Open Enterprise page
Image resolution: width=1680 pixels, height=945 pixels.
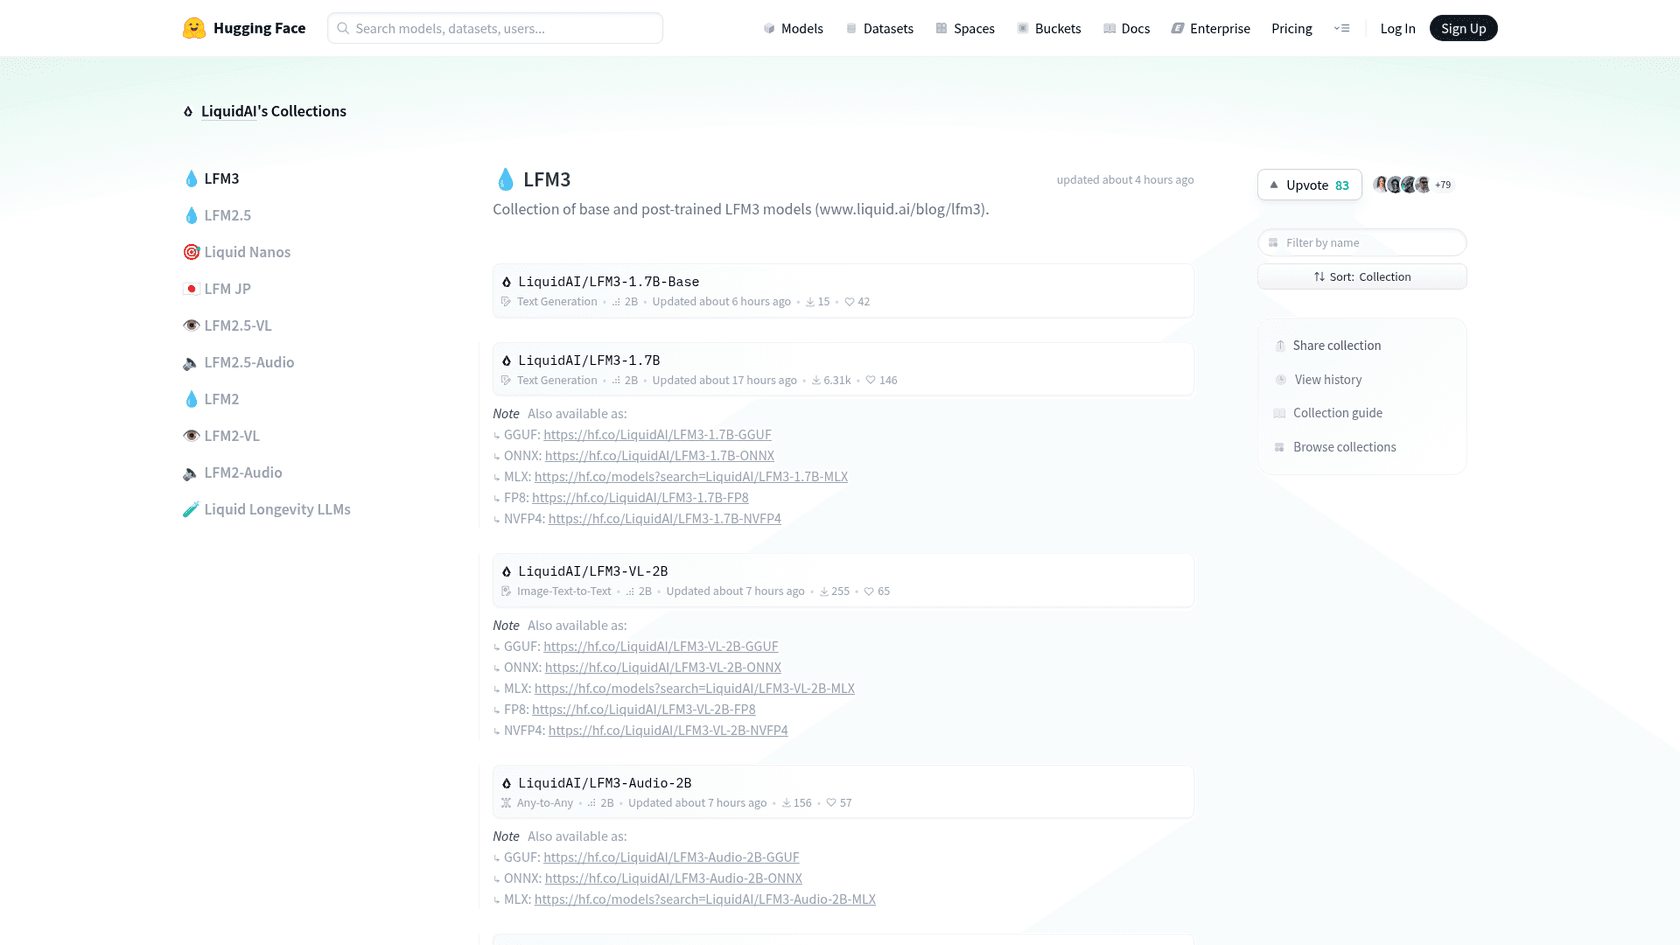(x=1211, y=28)
